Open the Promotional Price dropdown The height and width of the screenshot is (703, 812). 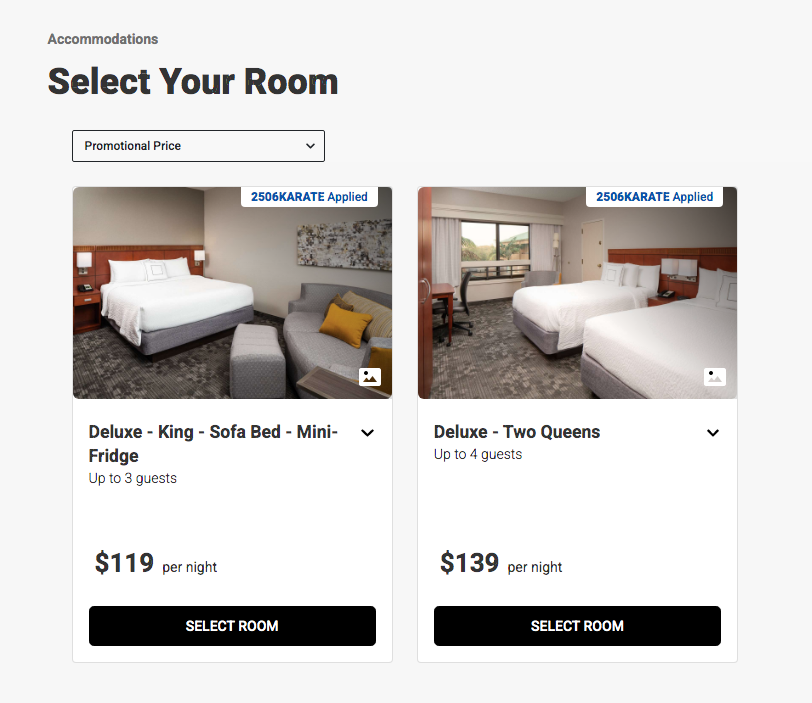[198, 146]
